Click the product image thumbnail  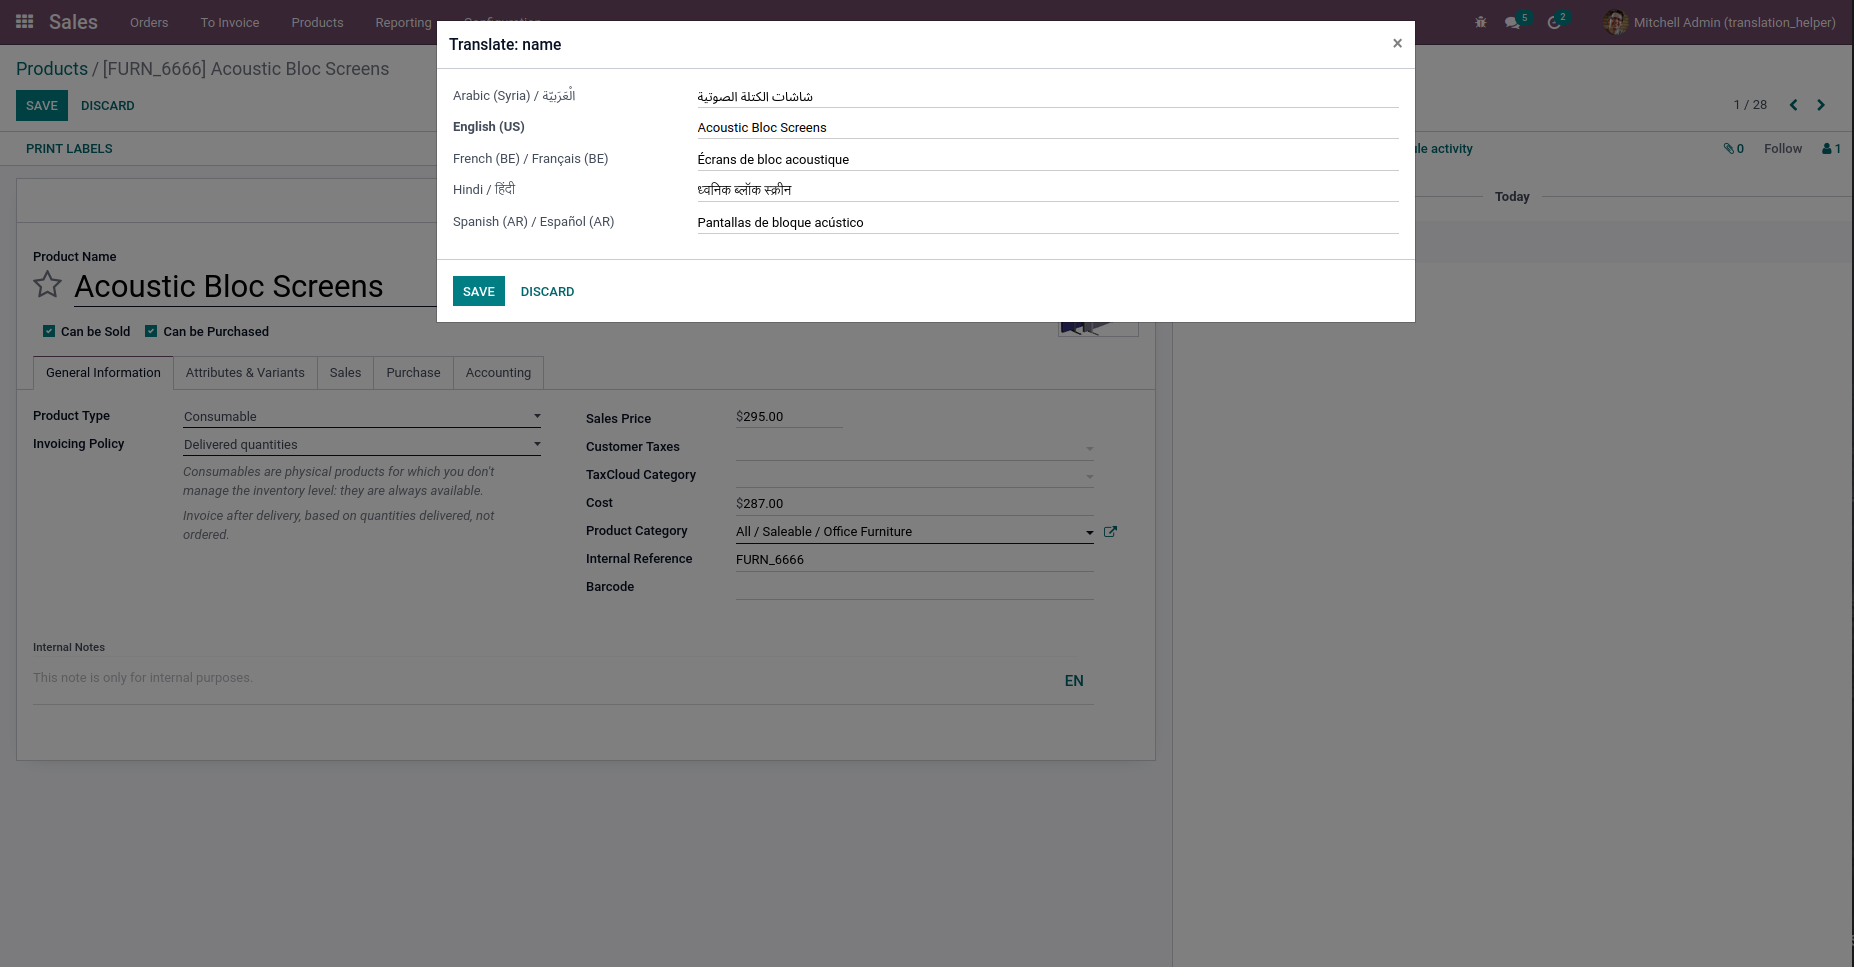(1098, 328)
